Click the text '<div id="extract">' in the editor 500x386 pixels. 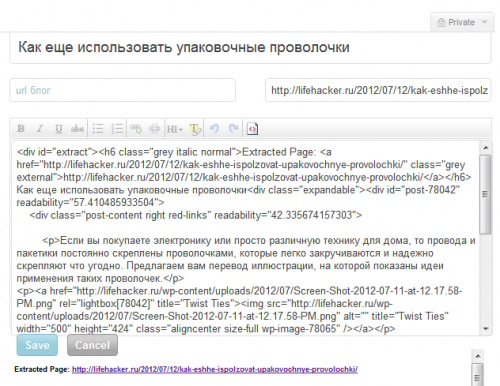tap(57, 152)
